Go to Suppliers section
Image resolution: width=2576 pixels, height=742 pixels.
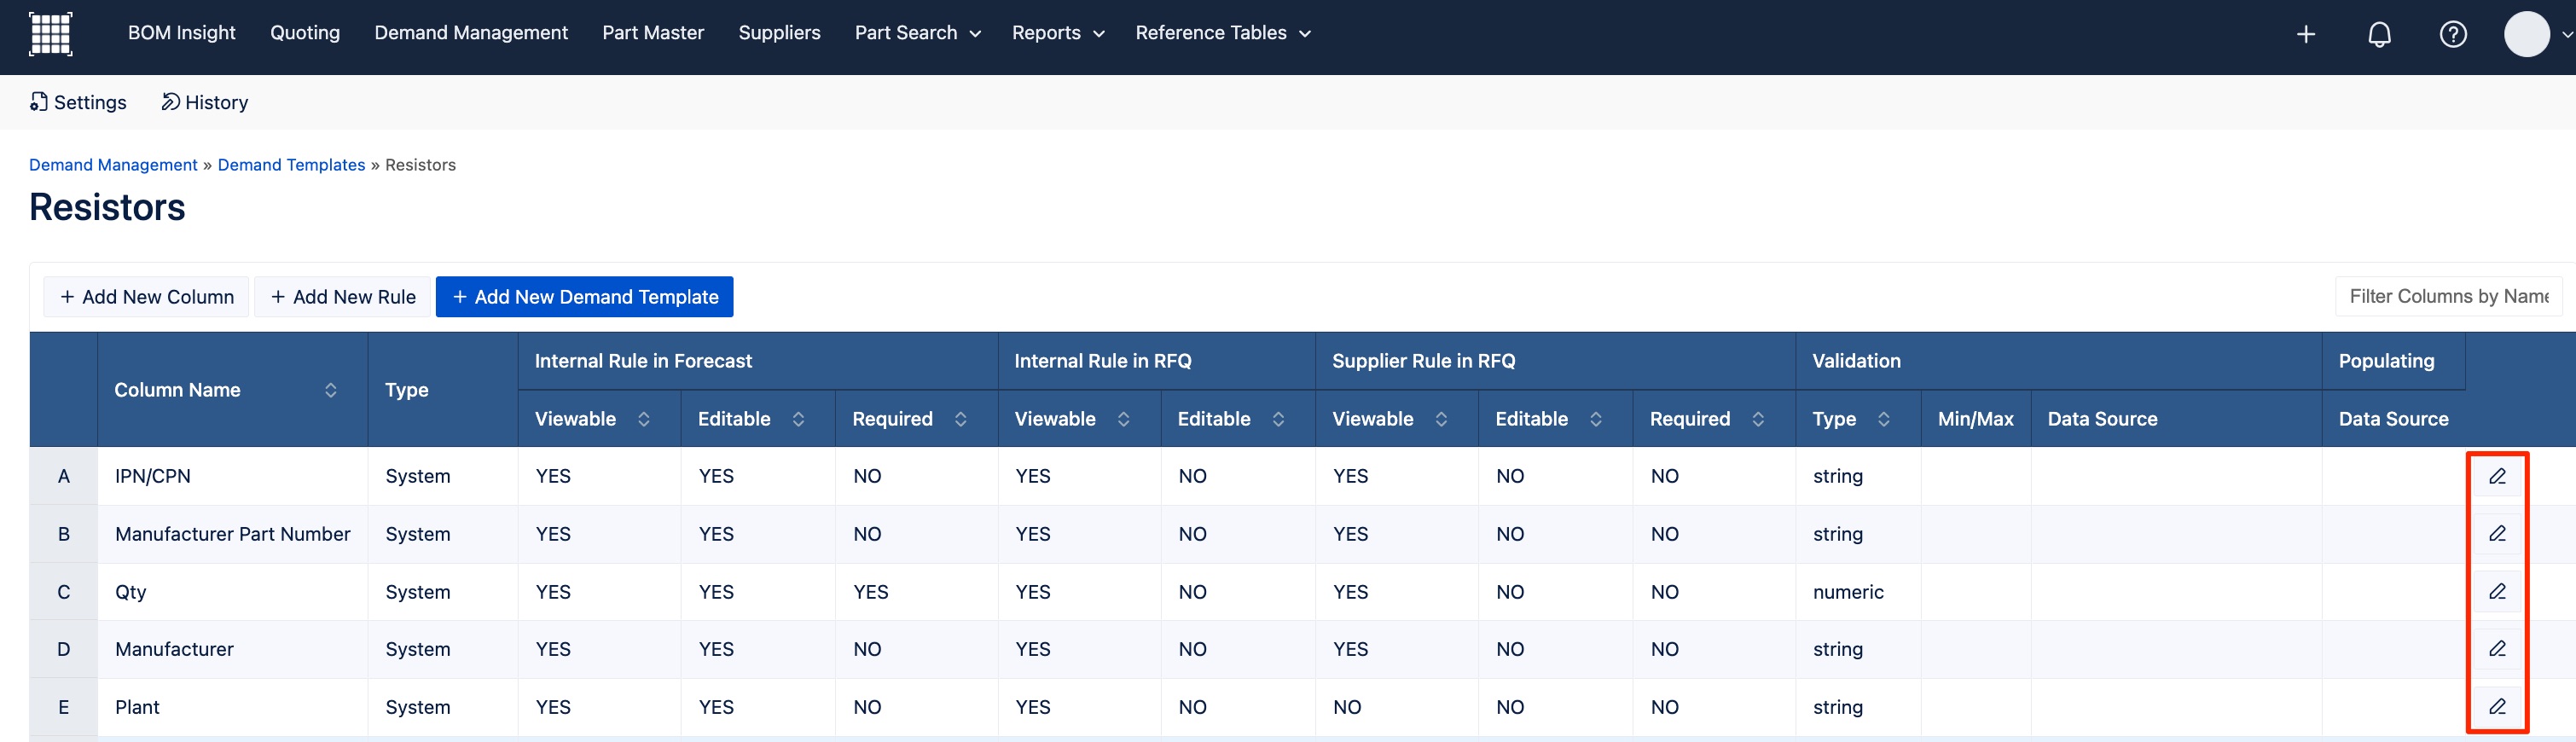[779, 33]
